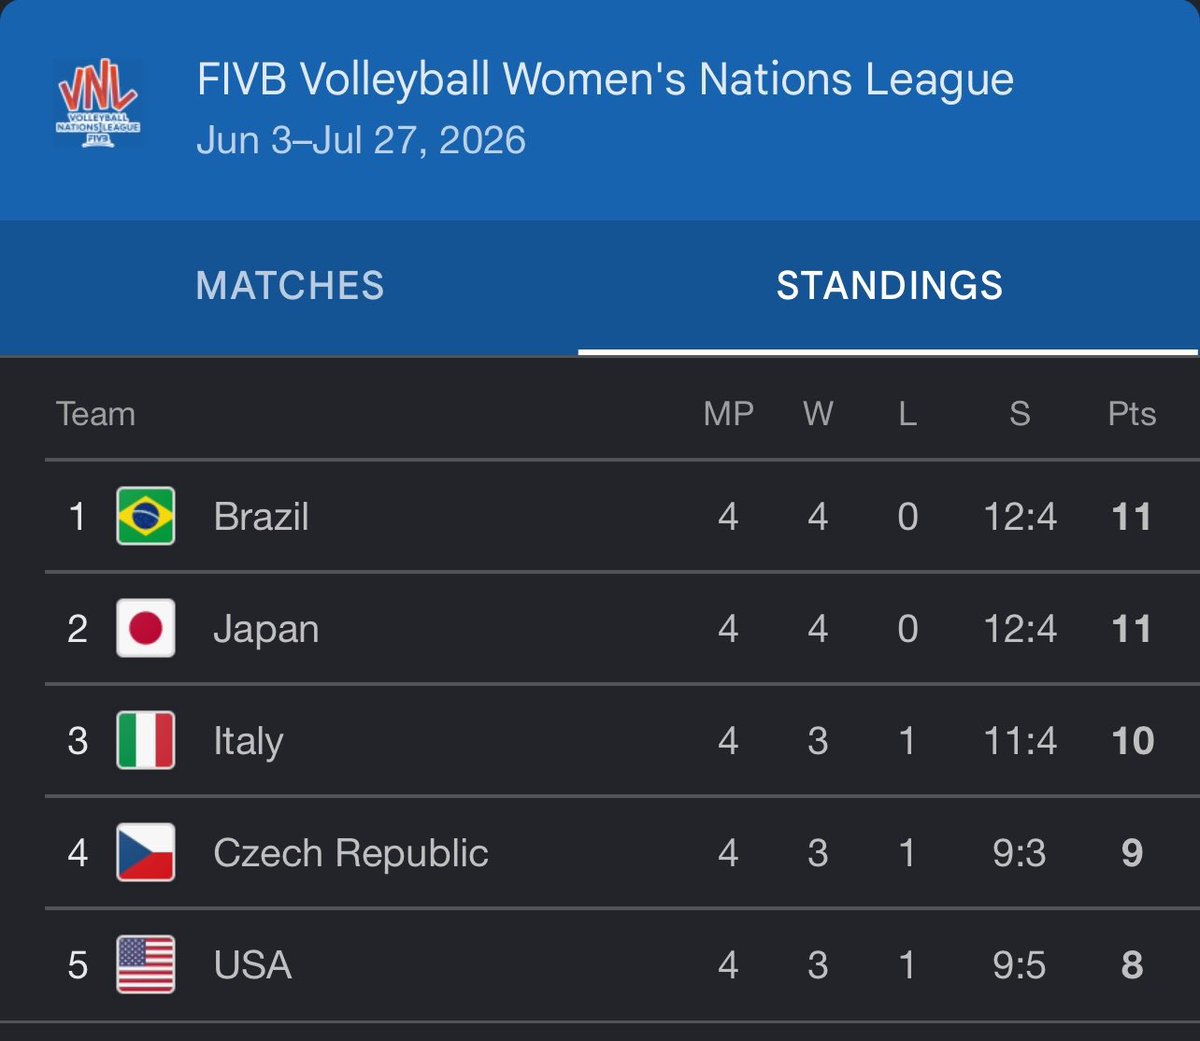Open the STANDINGS tab
This screenshot has width=1200, height=1041.
pos(889,286)
